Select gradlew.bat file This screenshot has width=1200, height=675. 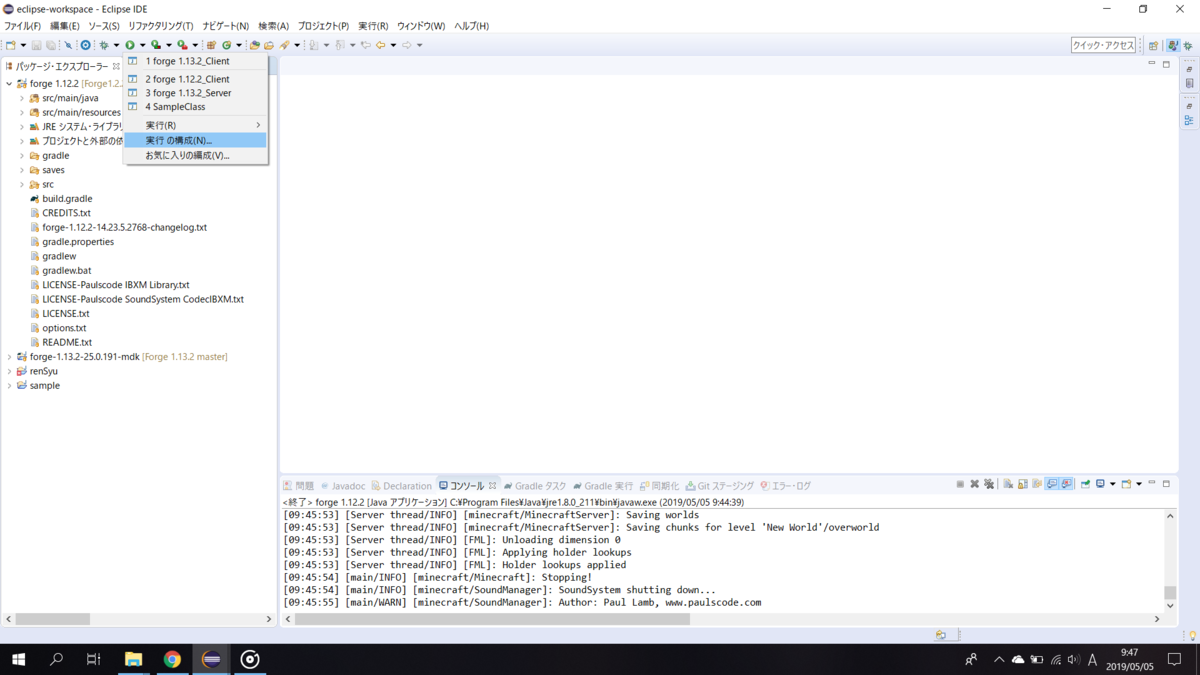pos(67,270)
